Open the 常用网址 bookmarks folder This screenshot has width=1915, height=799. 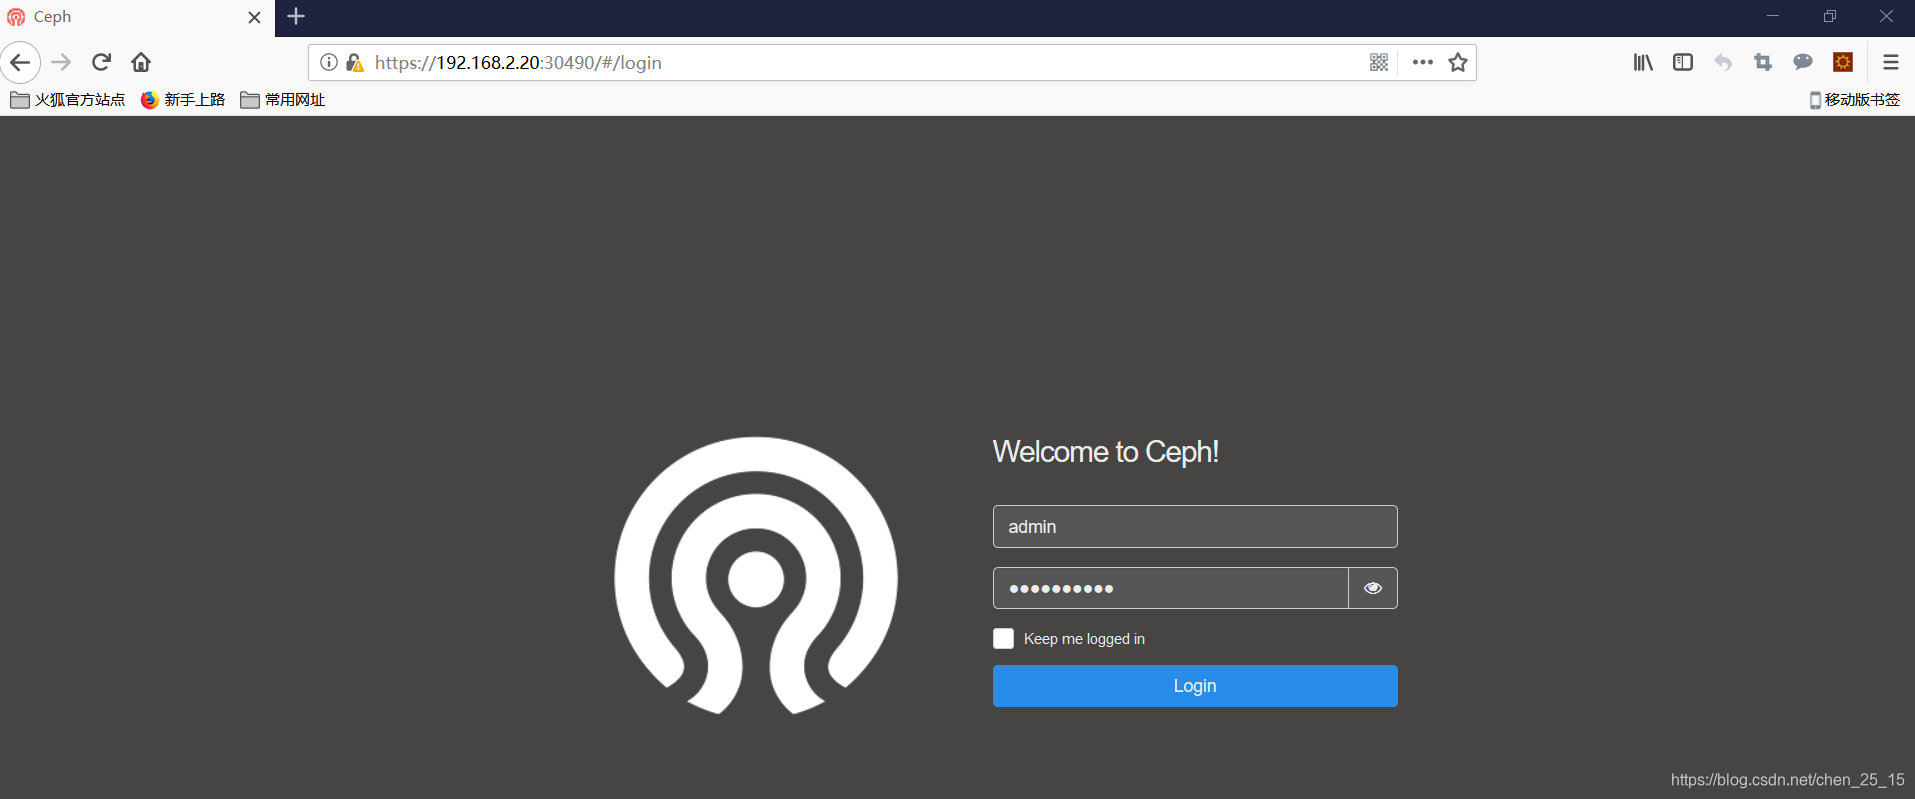tap(283, 100)
